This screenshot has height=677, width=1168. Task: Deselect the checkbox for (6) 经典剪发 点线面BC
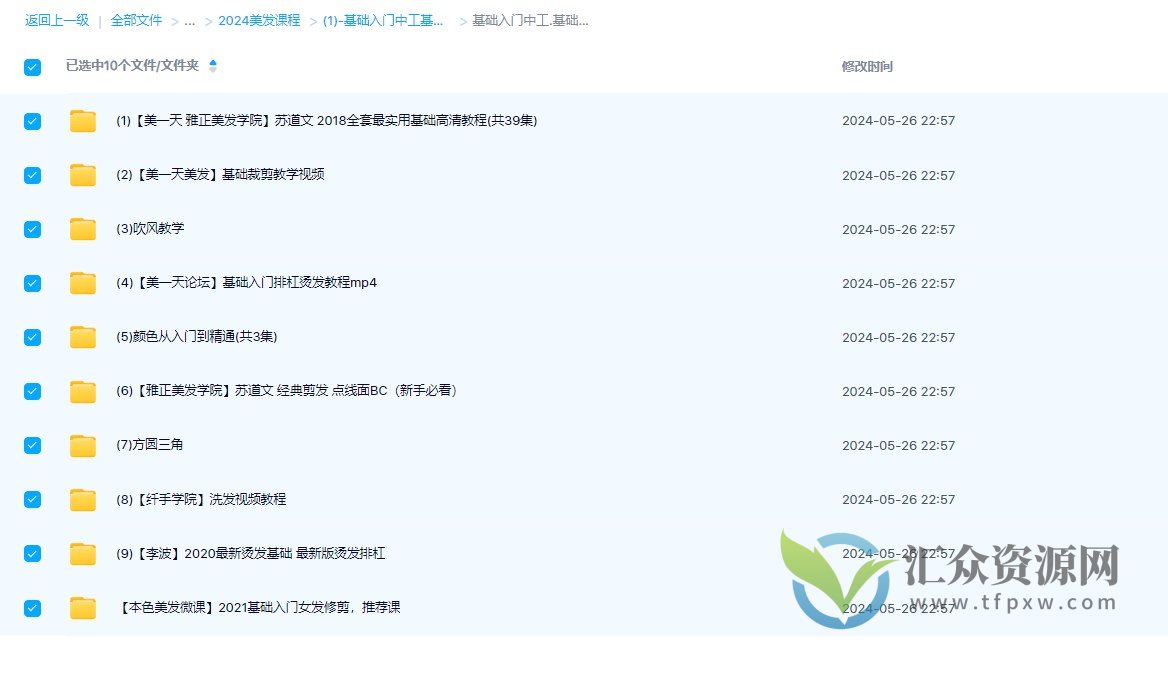[32, 391]
